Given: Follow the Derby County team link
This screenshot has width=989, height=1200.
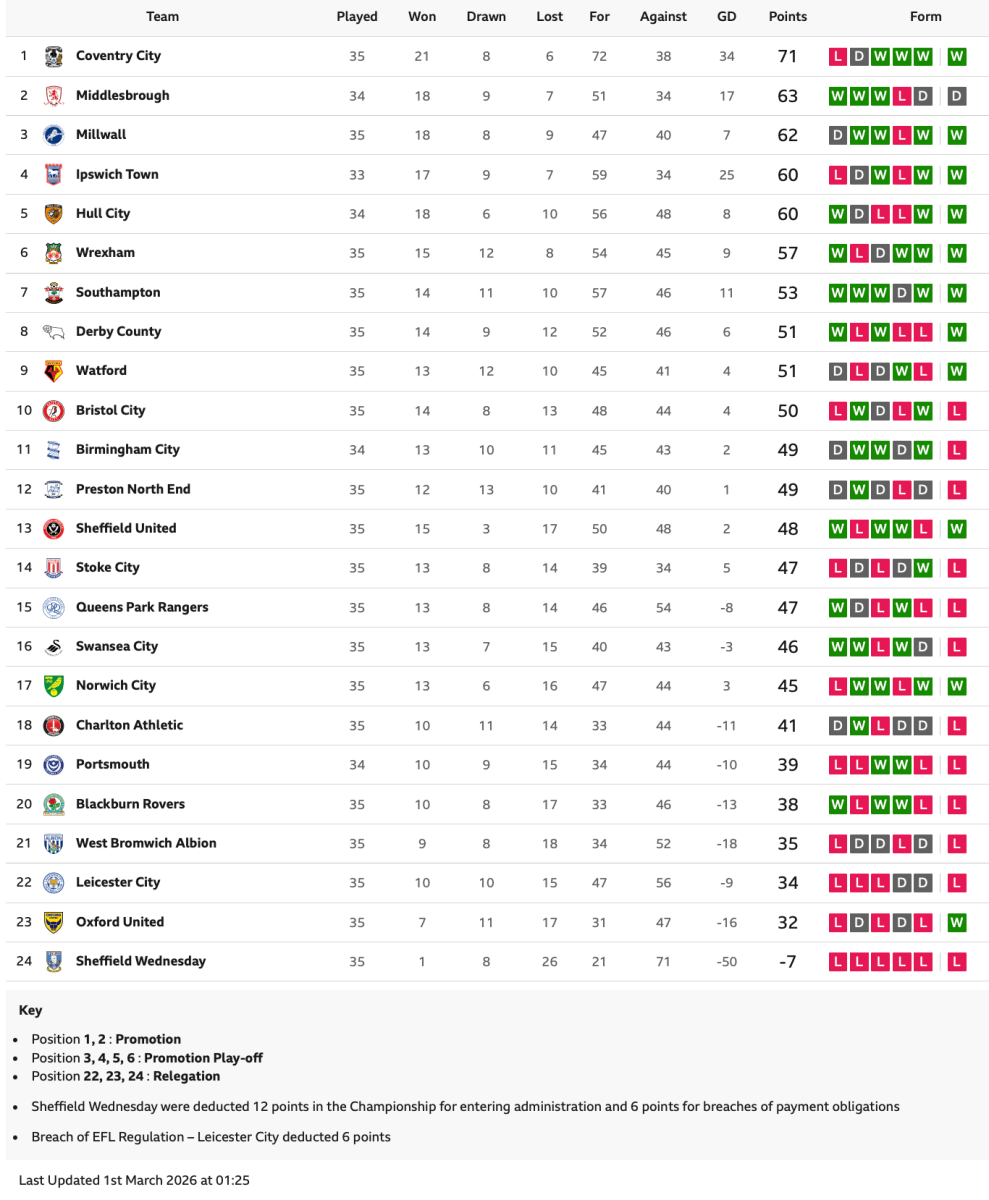Looking at the screenshot, I should coord(118,332).
